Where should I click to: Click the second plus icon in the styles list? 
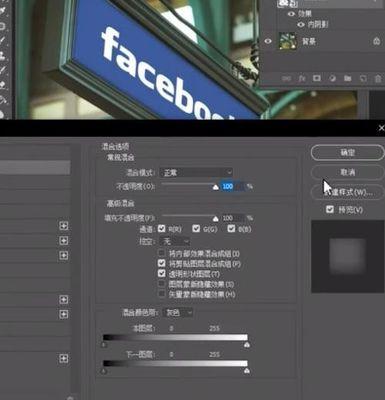64,241
